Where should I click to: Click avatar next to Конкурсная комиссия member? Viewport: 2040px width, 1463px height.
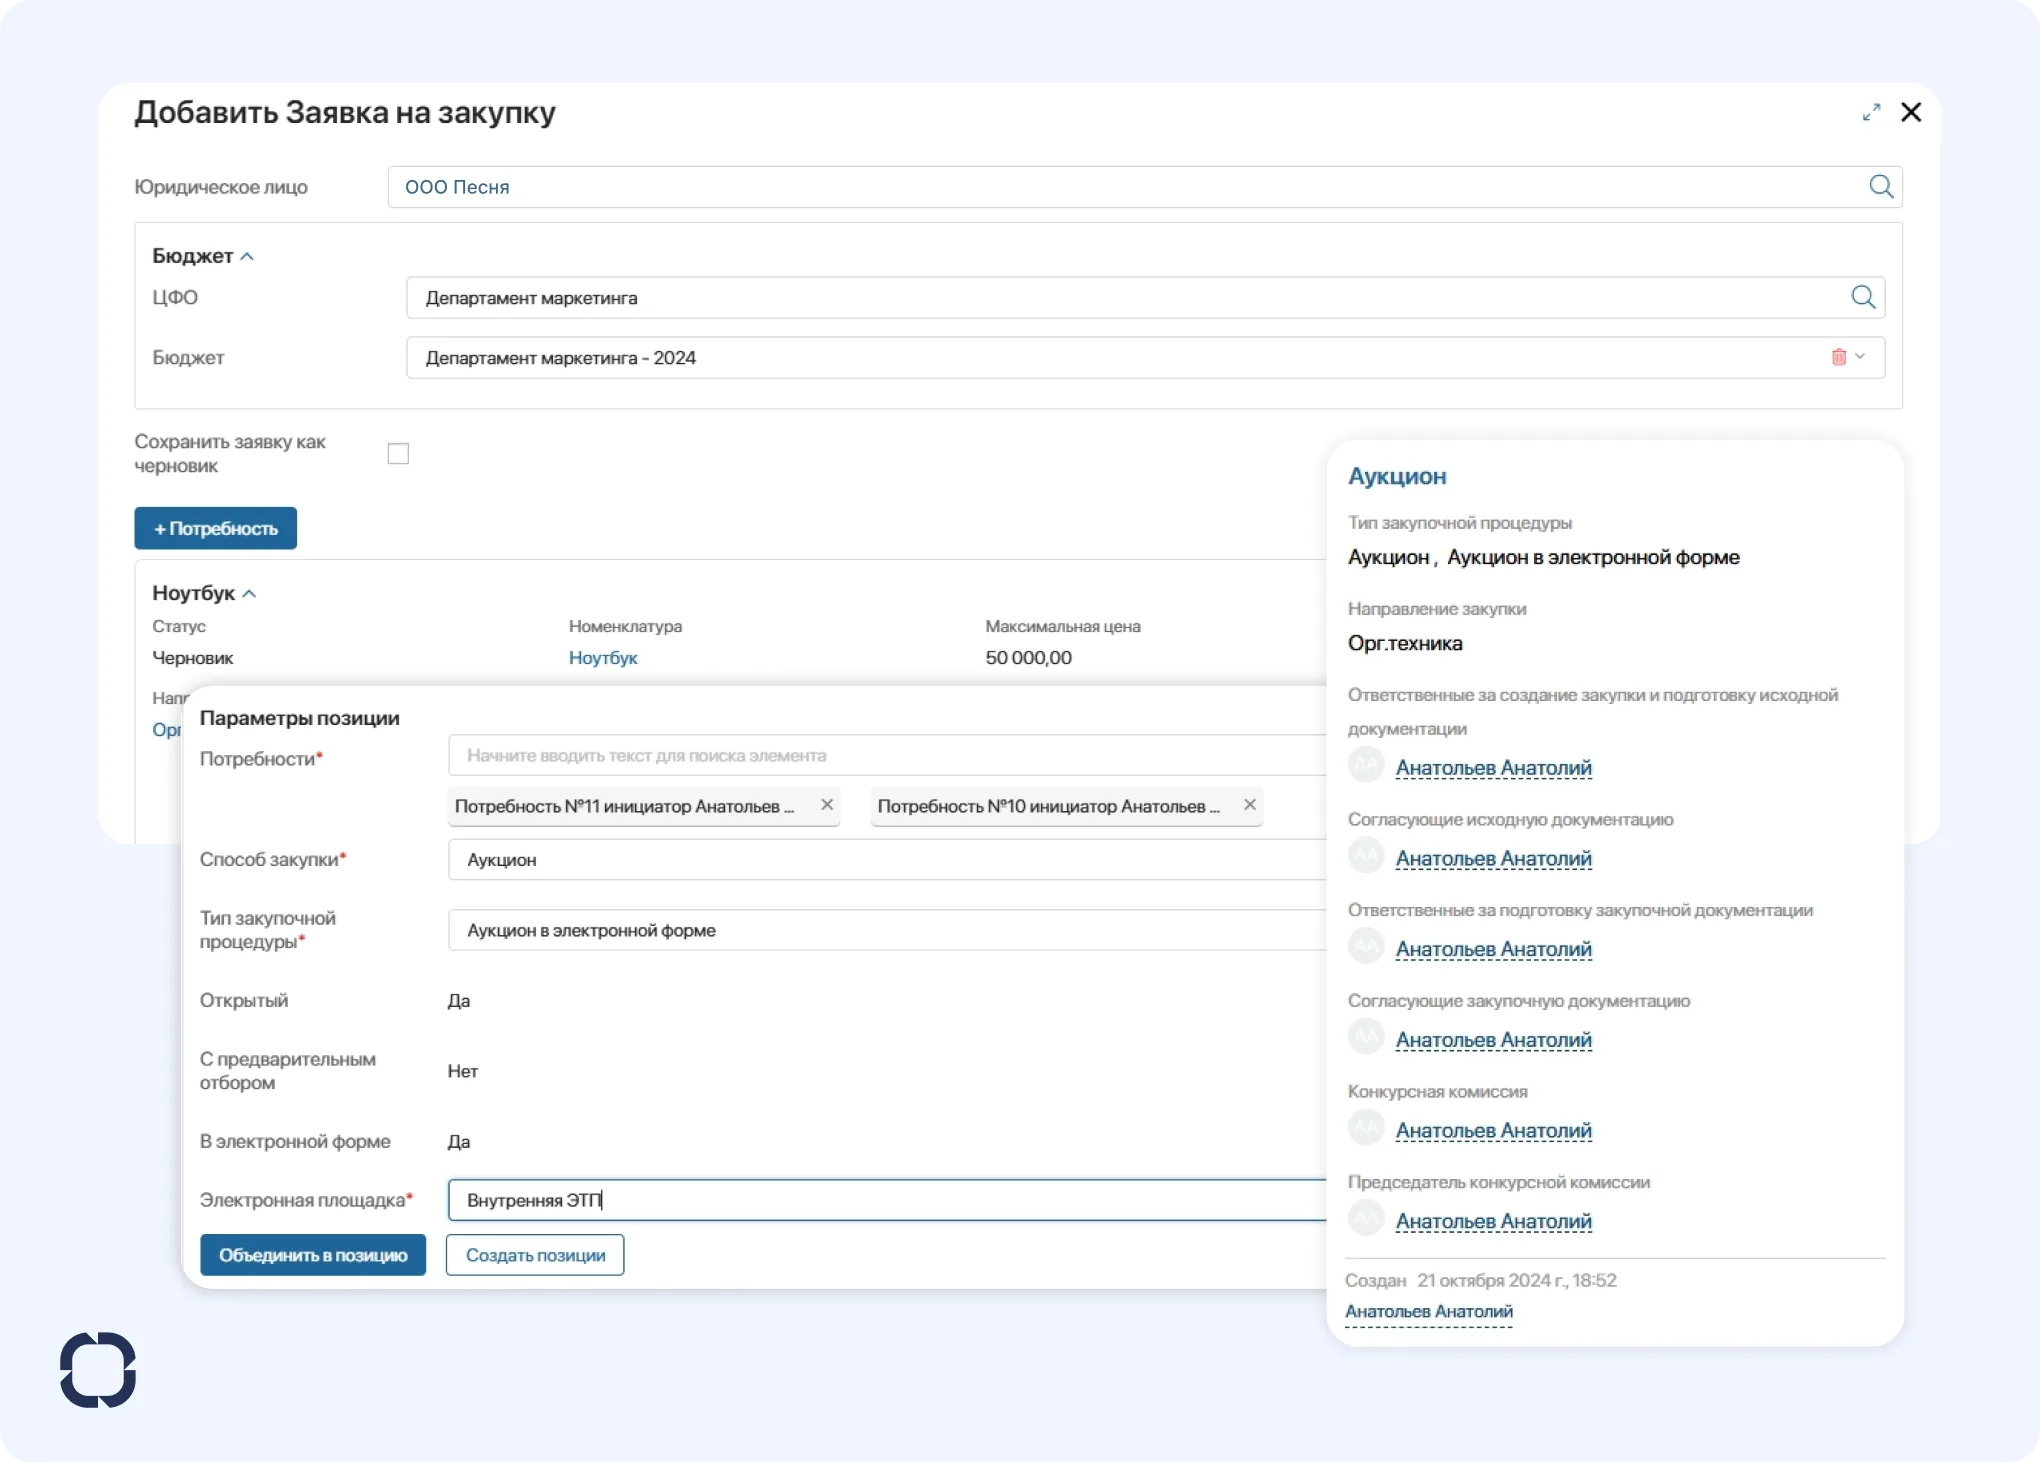pos(1365,1128)
